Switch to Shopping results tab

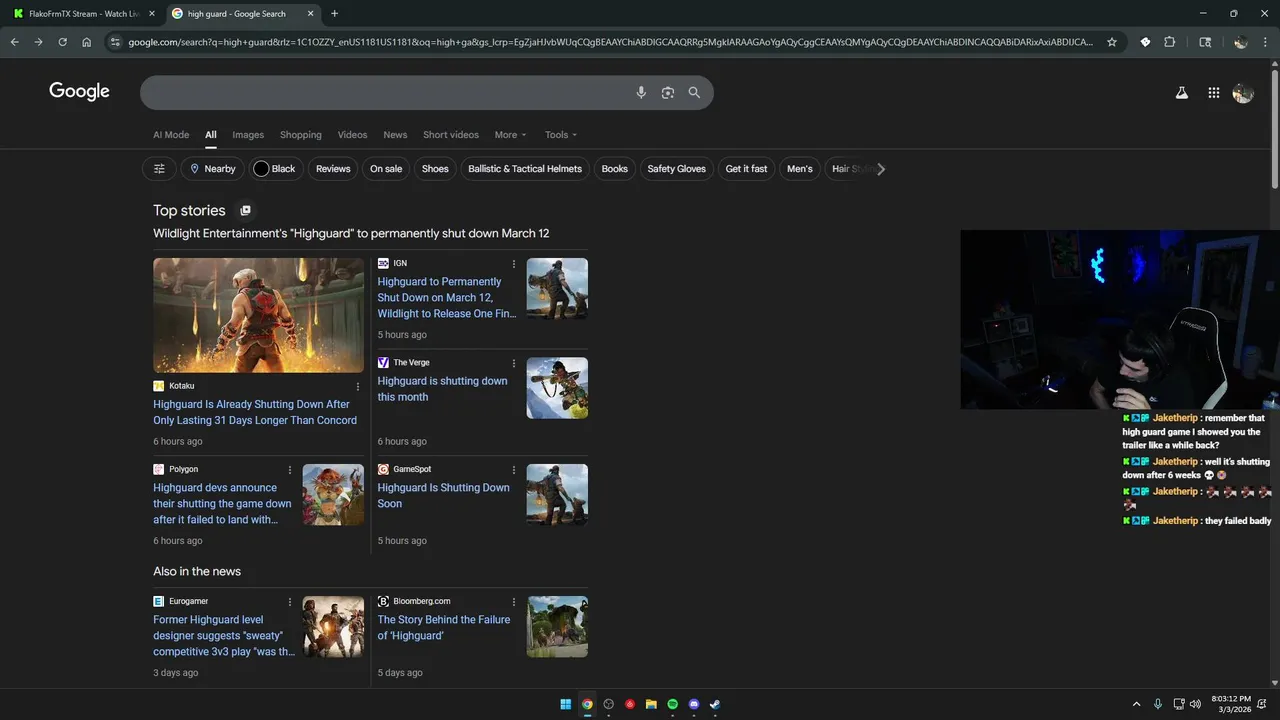click(301, 135)
